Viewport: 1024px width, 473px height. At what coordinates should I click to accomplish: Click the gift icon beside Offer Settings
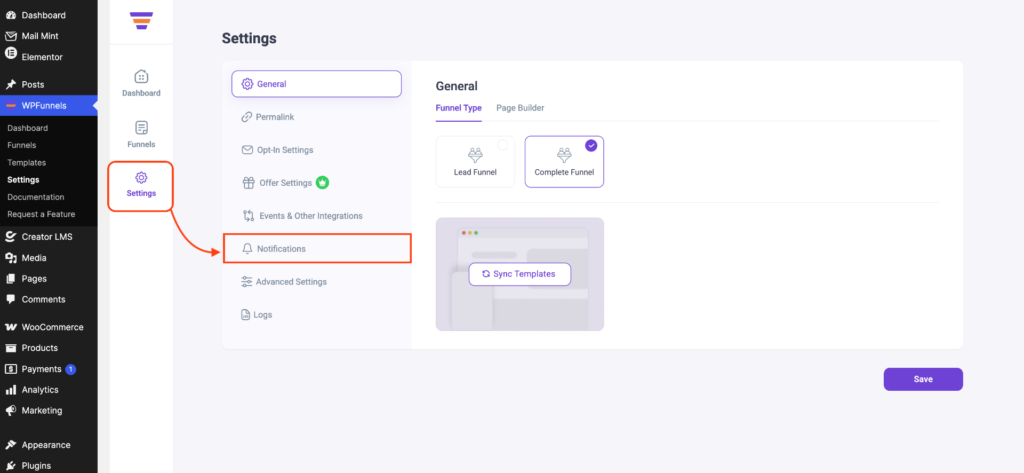[248, 182]
